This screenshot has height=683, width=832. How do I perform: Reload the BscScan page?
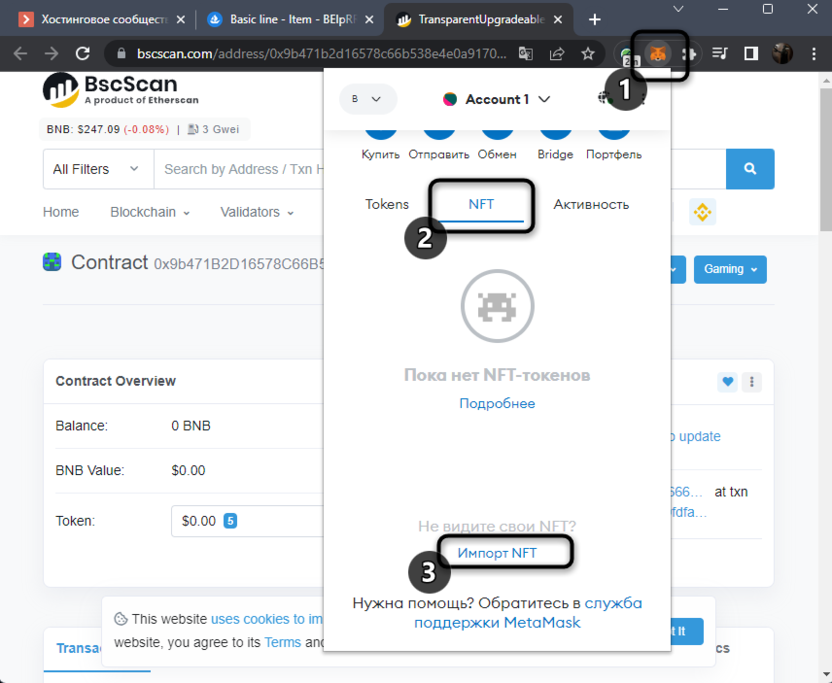coord(82,54)
